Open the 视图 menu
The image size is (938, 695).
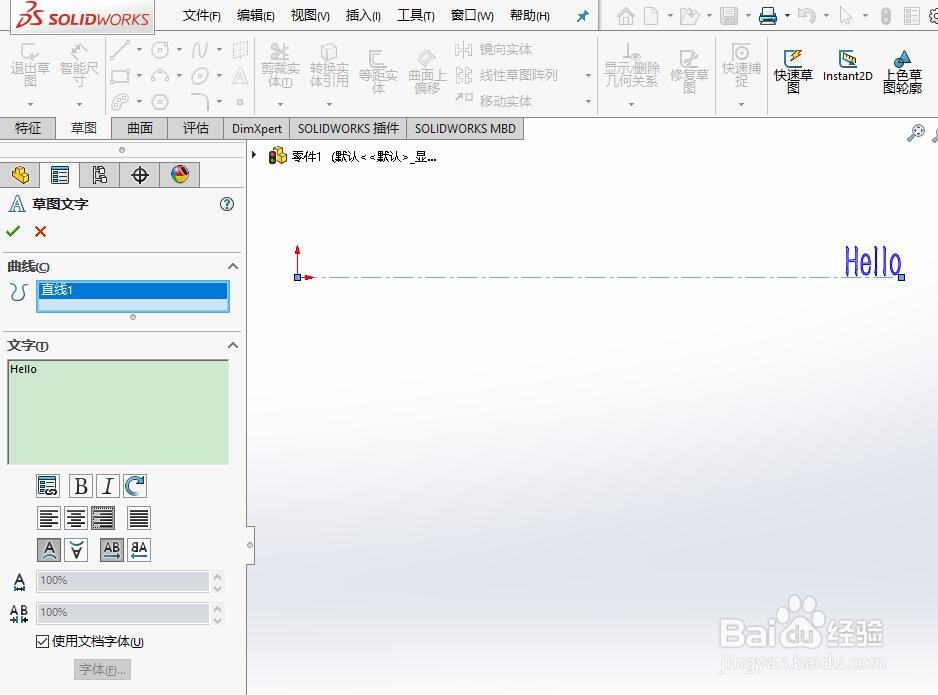click(310, 16)
